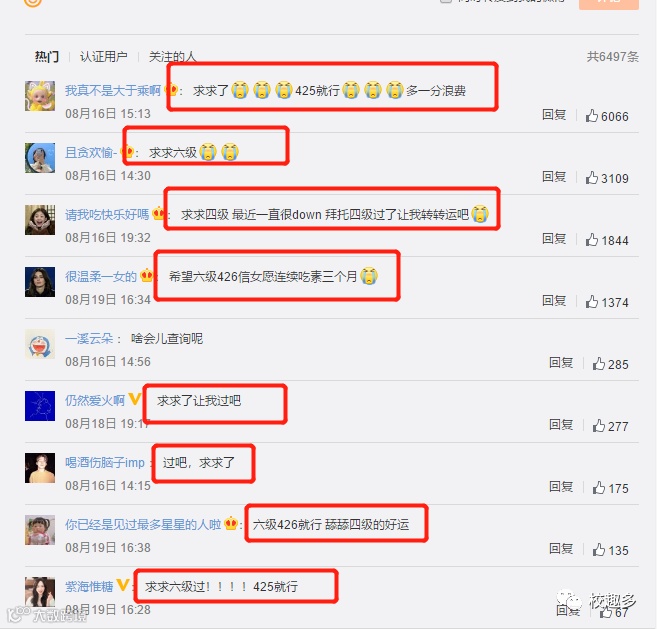Reply to 我真不是大于乘啊's comment
Image resolution: width=657 pixels, height=629 pixels.
pos(554,114)
